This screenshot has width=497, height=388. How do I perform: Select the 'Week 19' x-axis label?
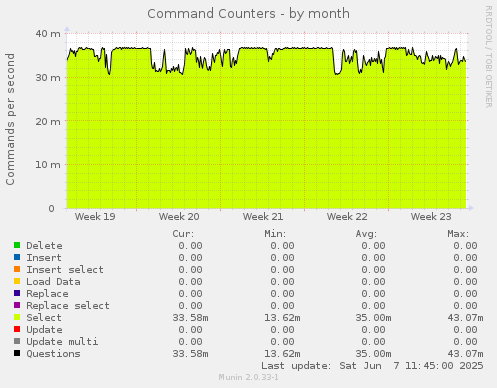point(95,217)
